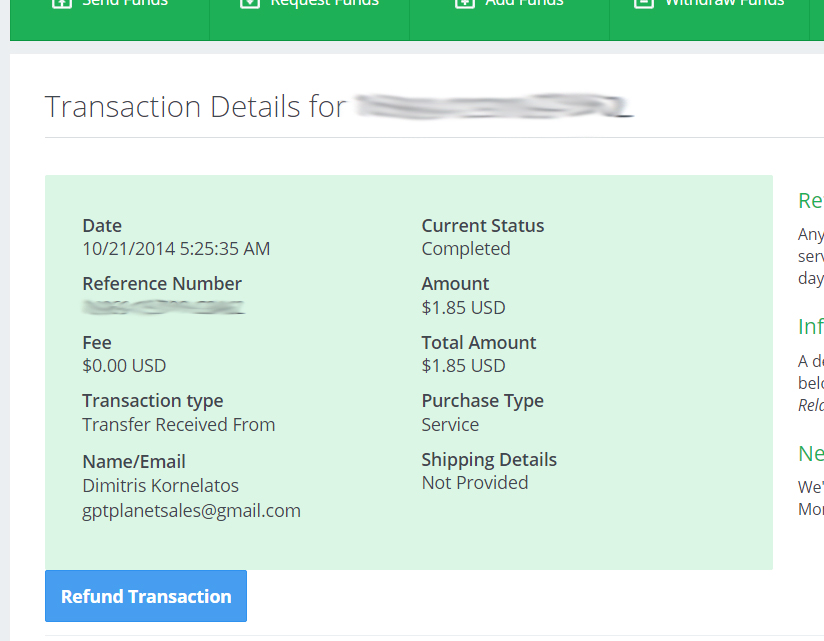Click the Add Funds icon
Screen dimensions: 824x641
tap(464, 3)
